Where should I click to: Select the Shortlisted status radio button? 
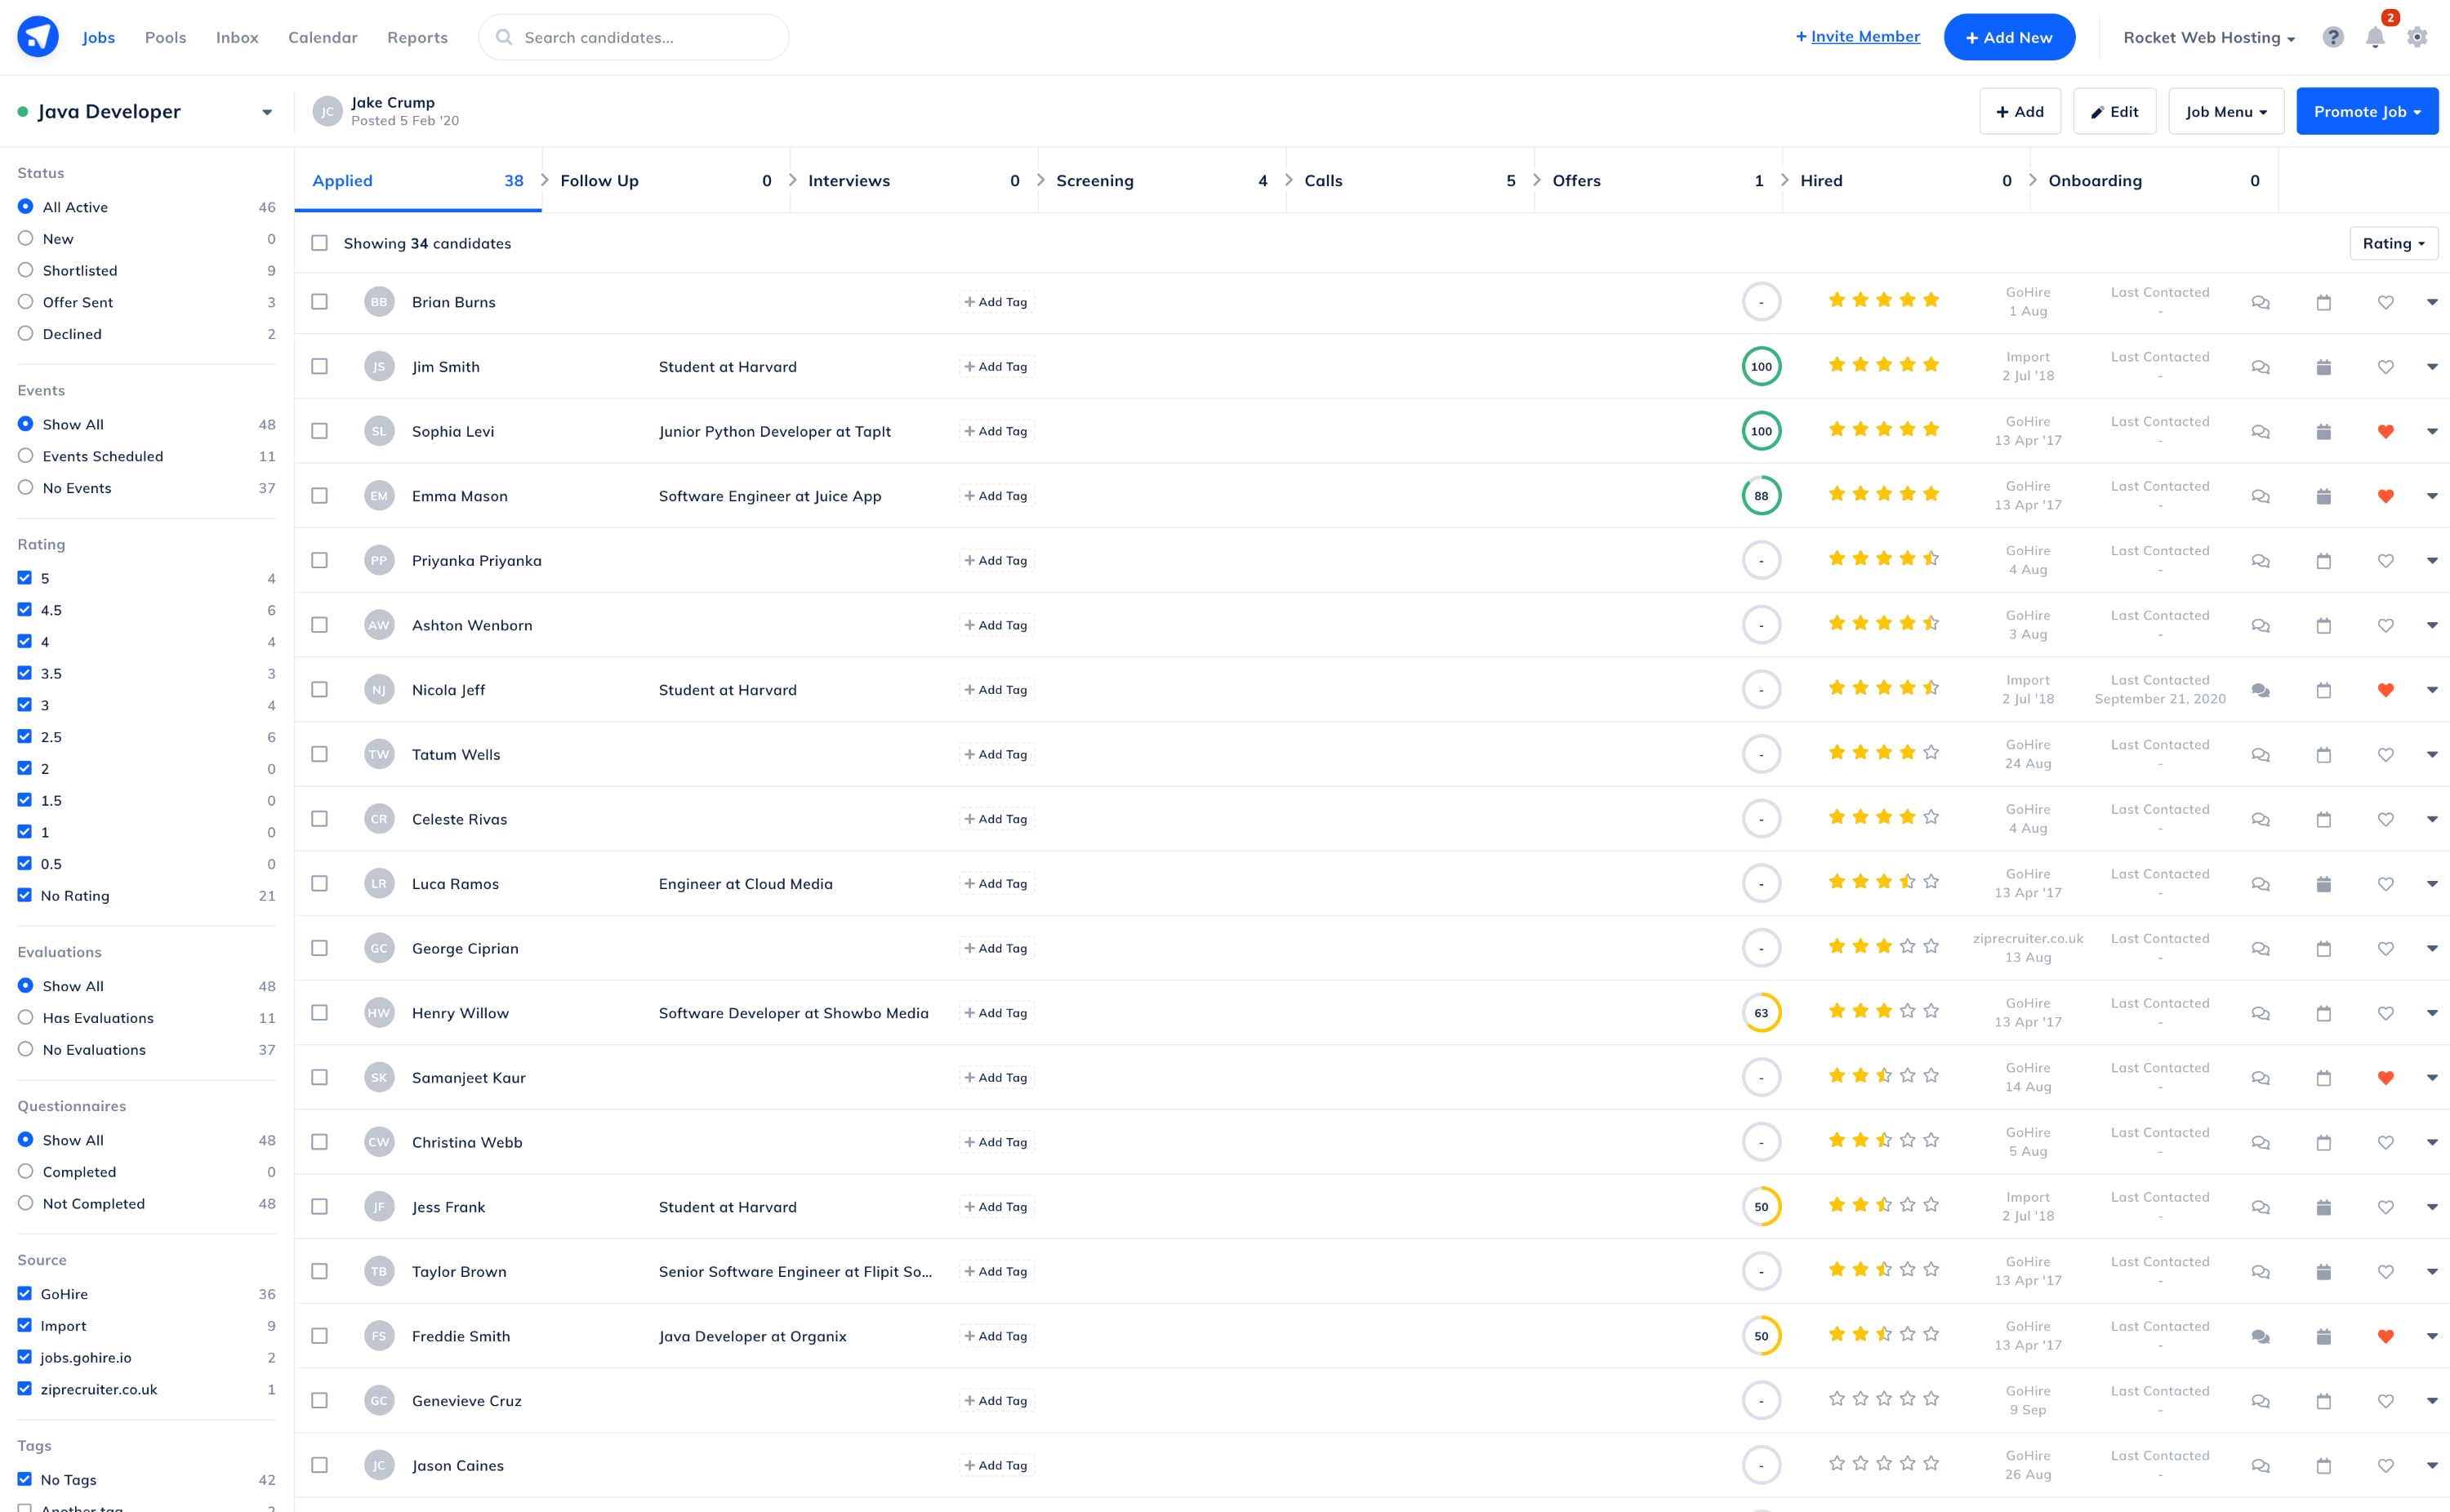[26, 270]
